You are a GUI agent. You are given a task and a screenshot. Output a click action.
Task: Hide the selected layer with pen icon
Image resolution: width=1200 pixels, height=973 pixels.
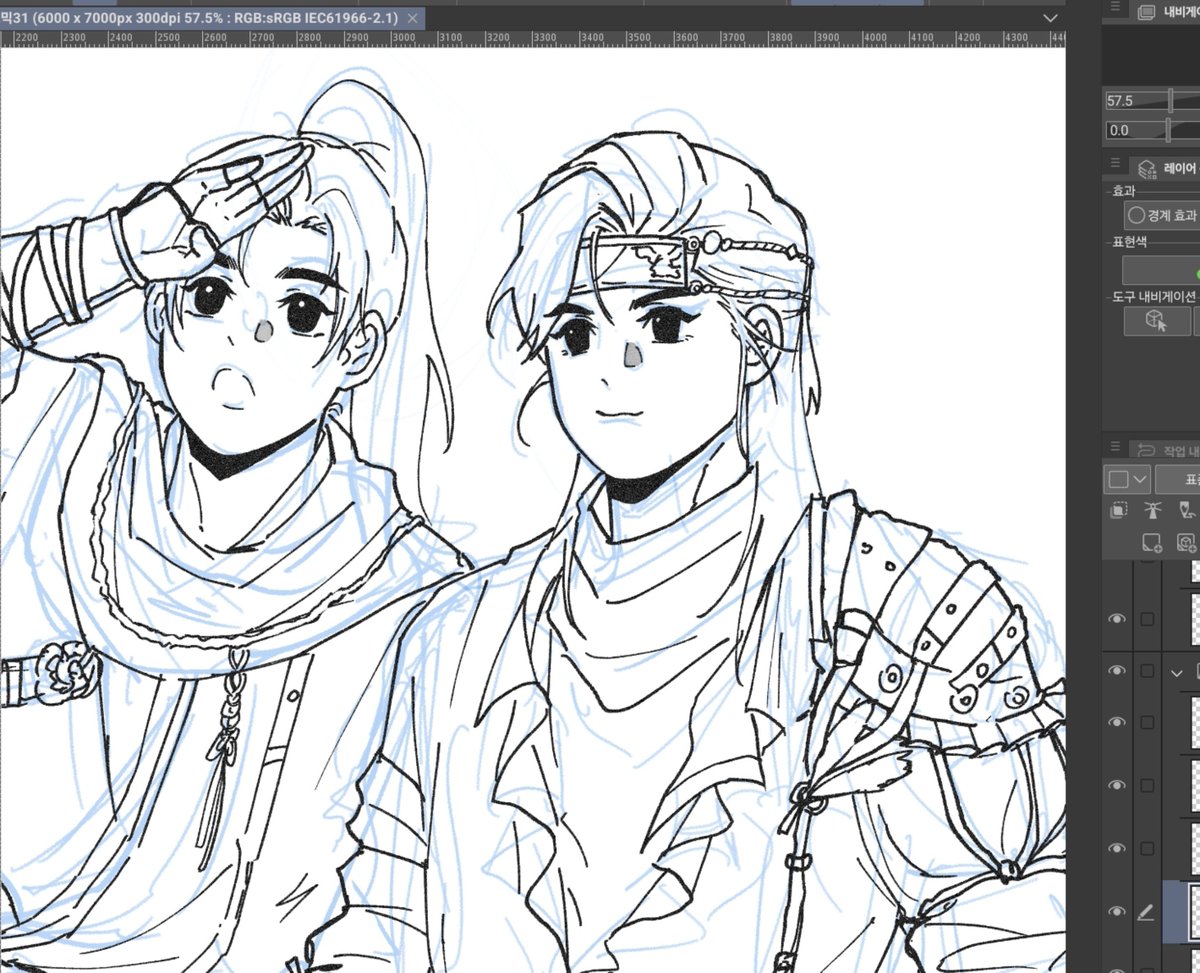coord(1117,912)
